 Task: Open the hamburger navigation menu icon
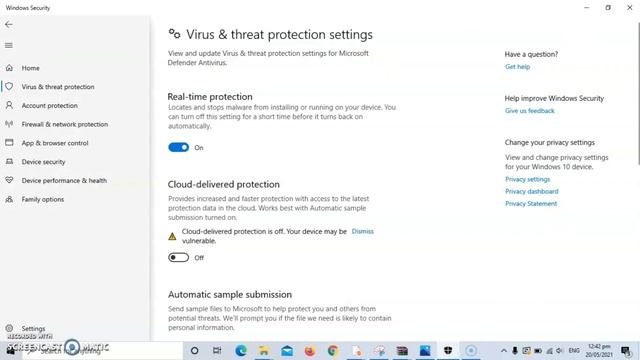tap(9, 45)
